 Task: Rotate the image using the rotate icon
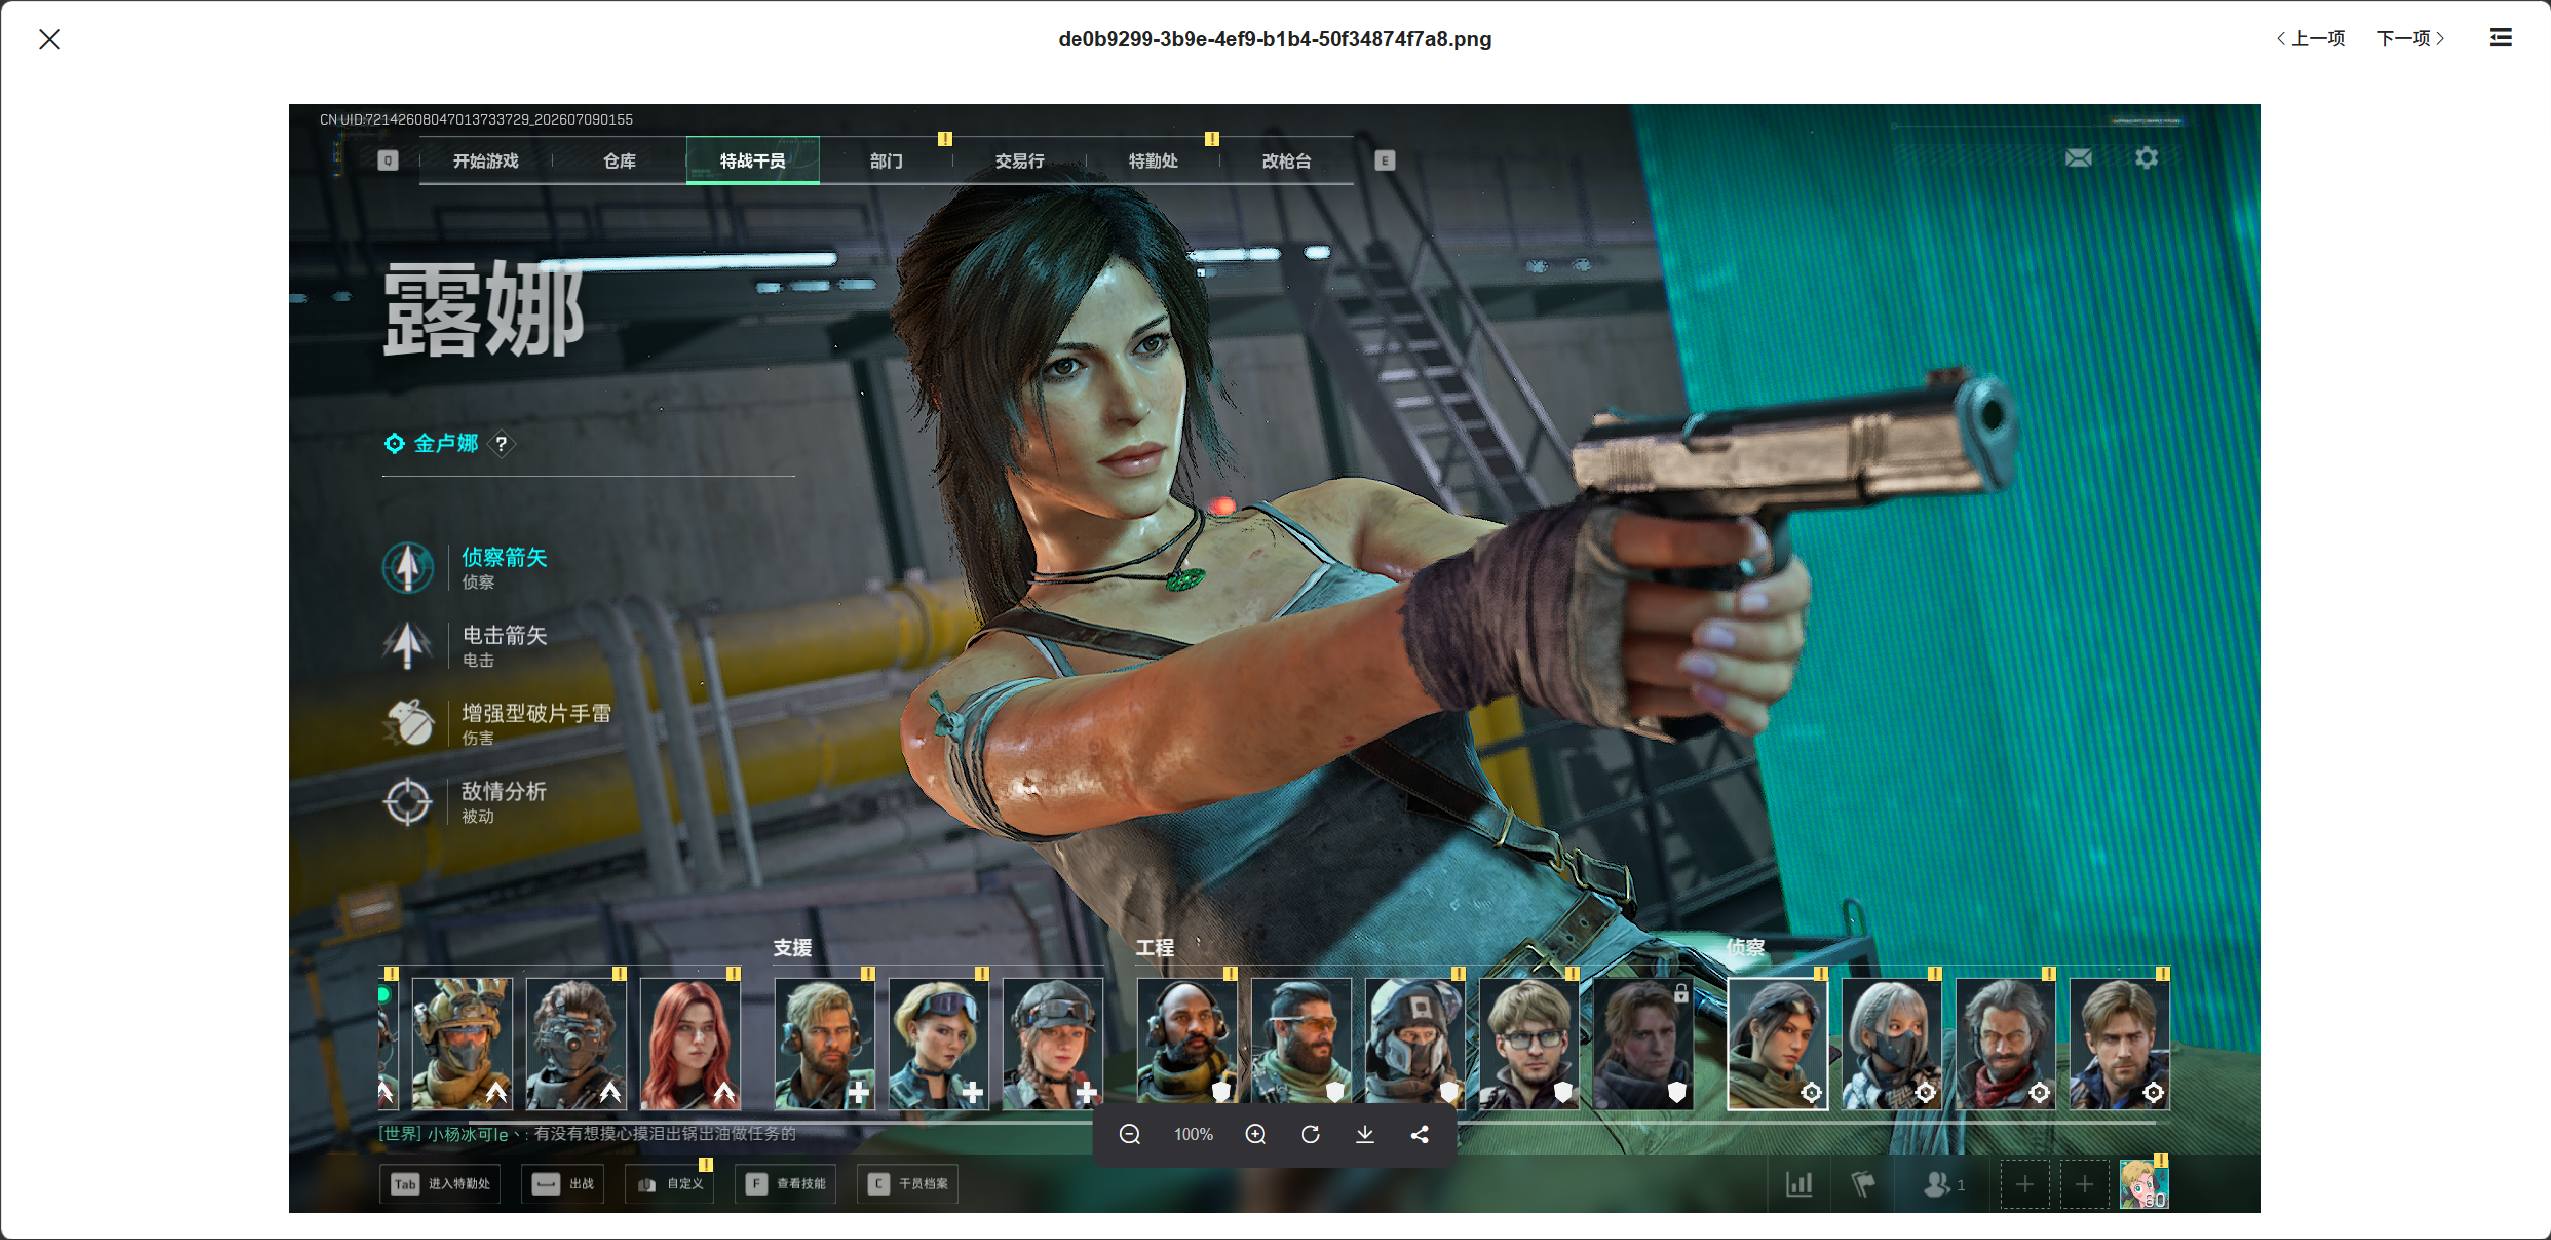1310,1134
